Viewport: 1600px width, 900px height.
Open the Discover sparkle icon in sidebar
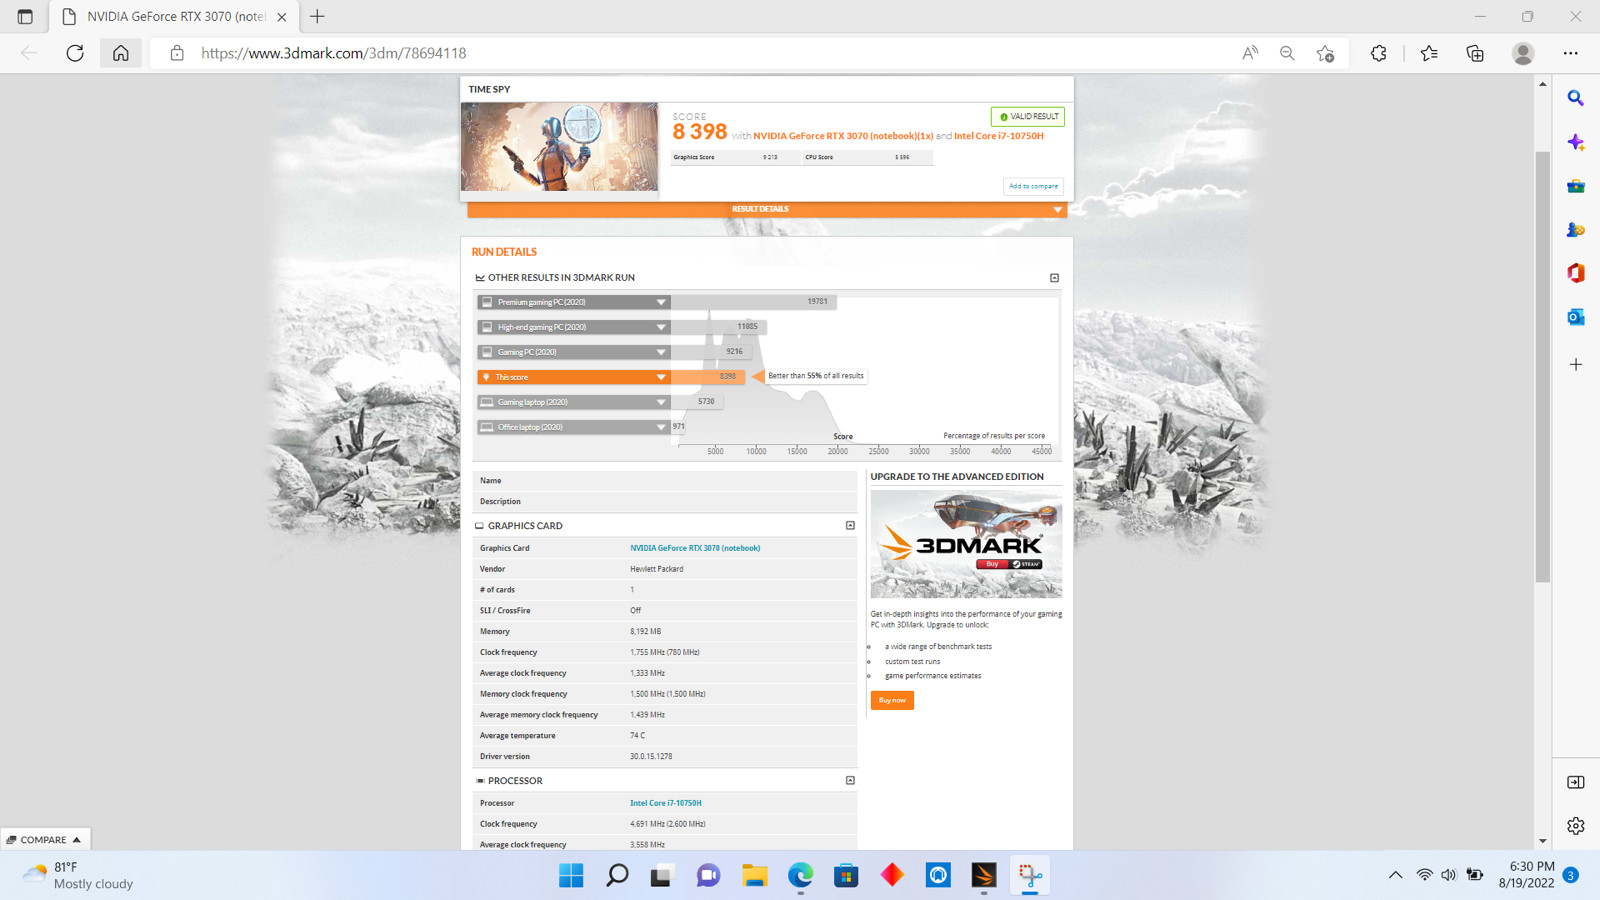coord(1576,142)
